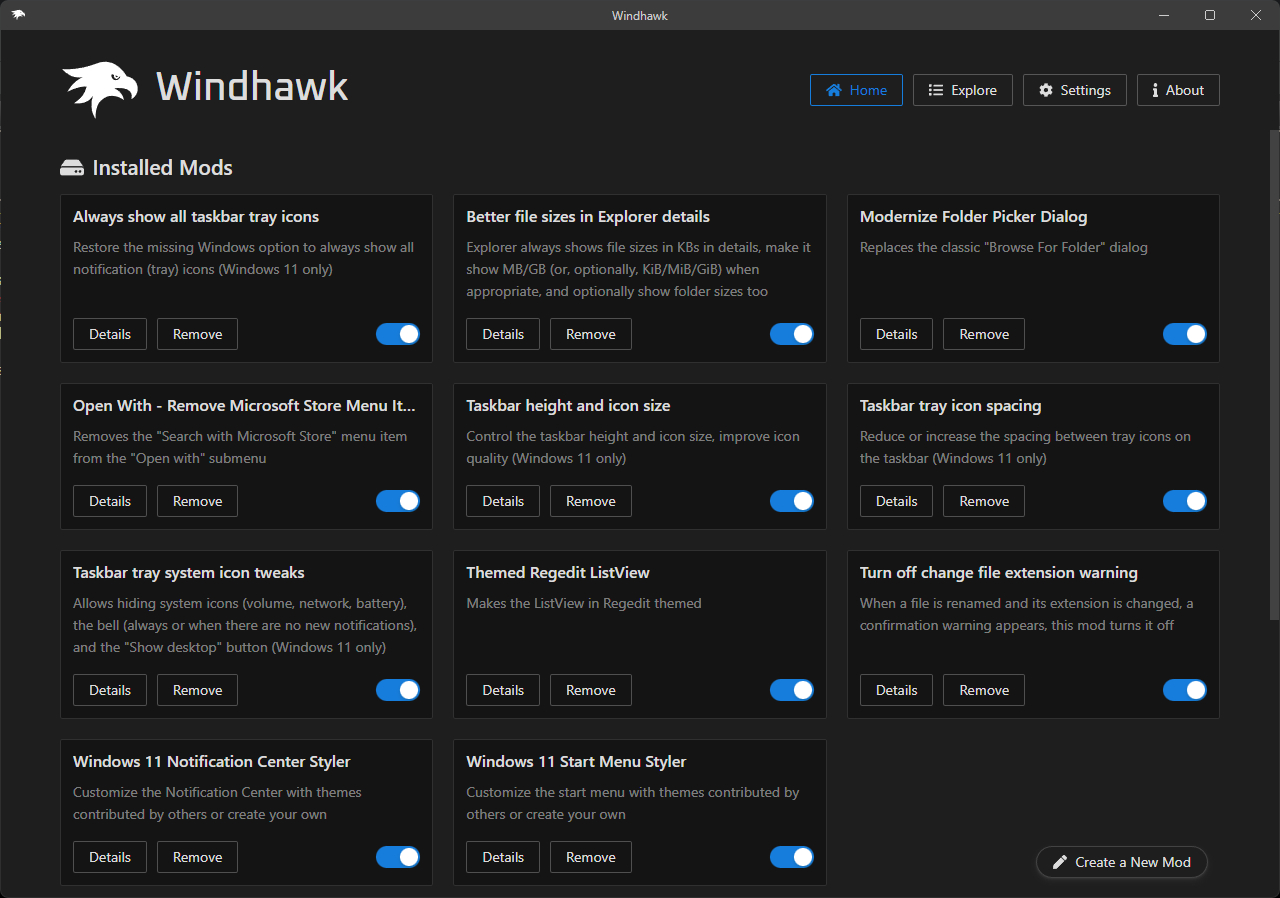Open Details for Taskbar height and icon size
Screen dimensions: 1280x898
click(503, 501)
